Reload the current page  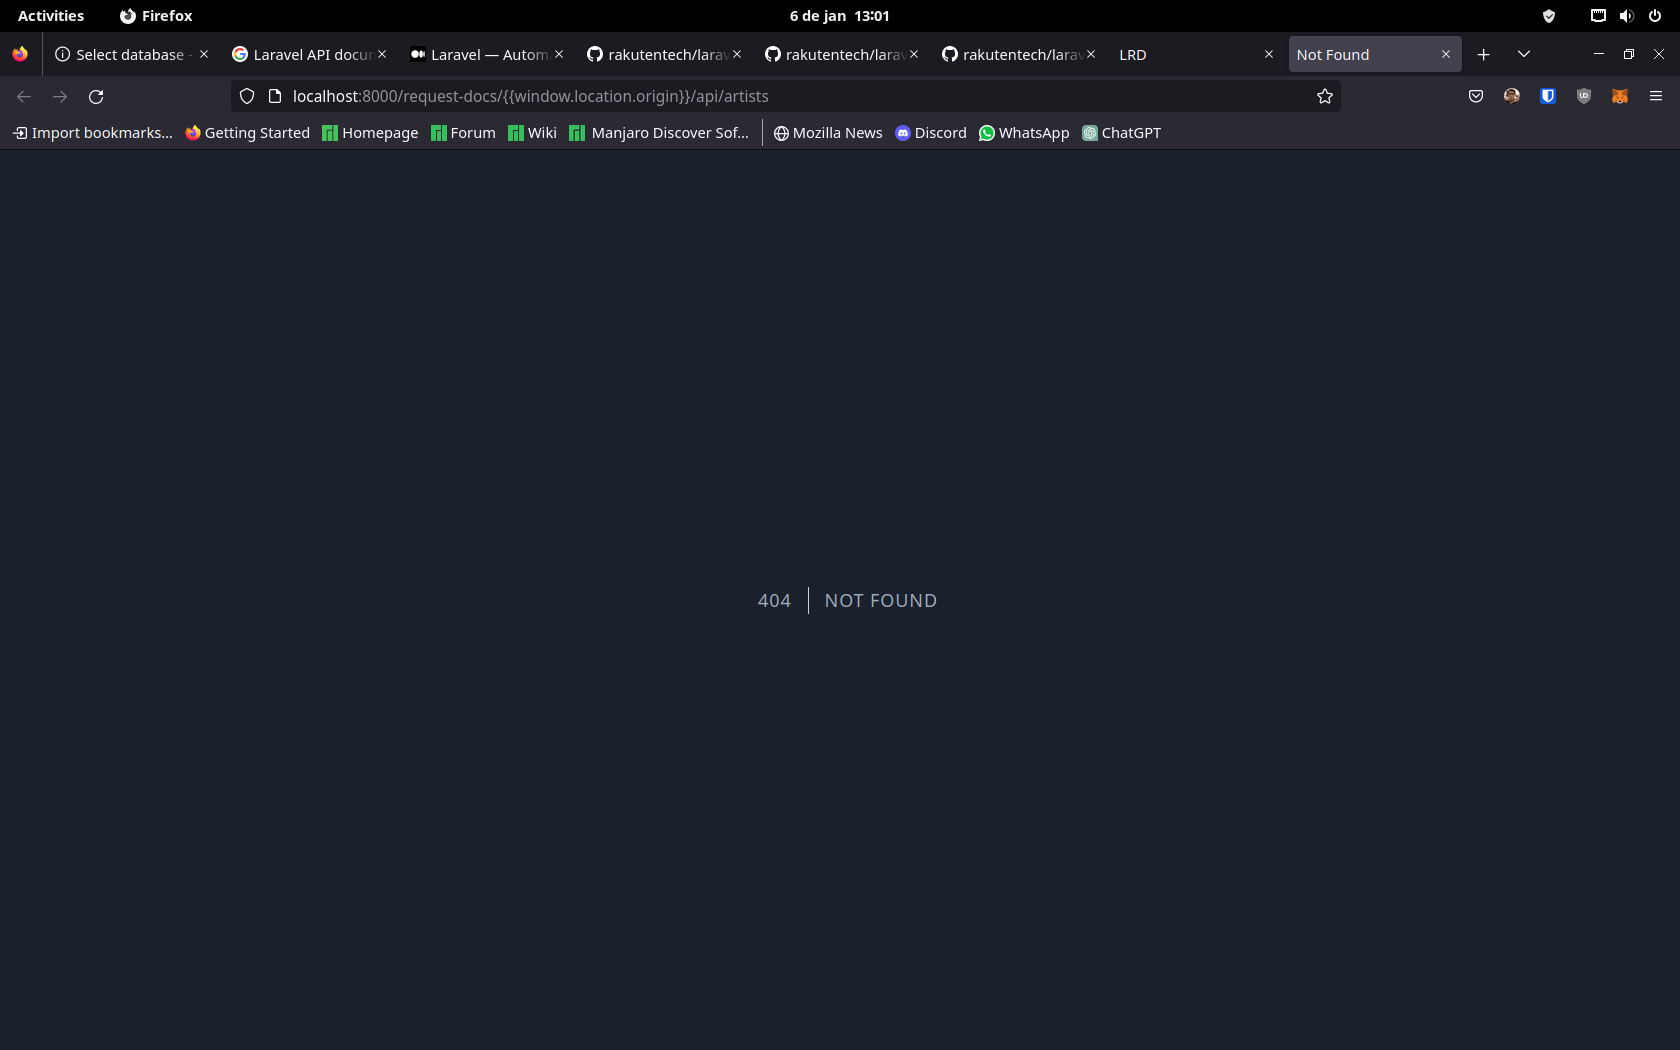click(96, 96)
